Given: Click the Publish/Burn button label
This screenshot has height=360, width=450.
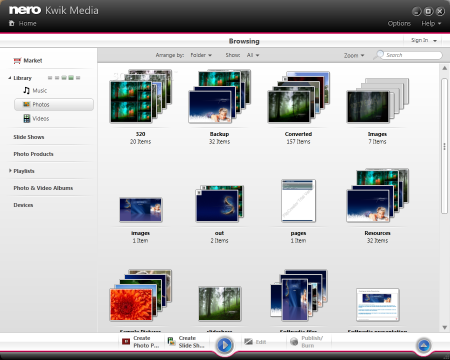Looking at the screenshot, I should click(312, 342).
